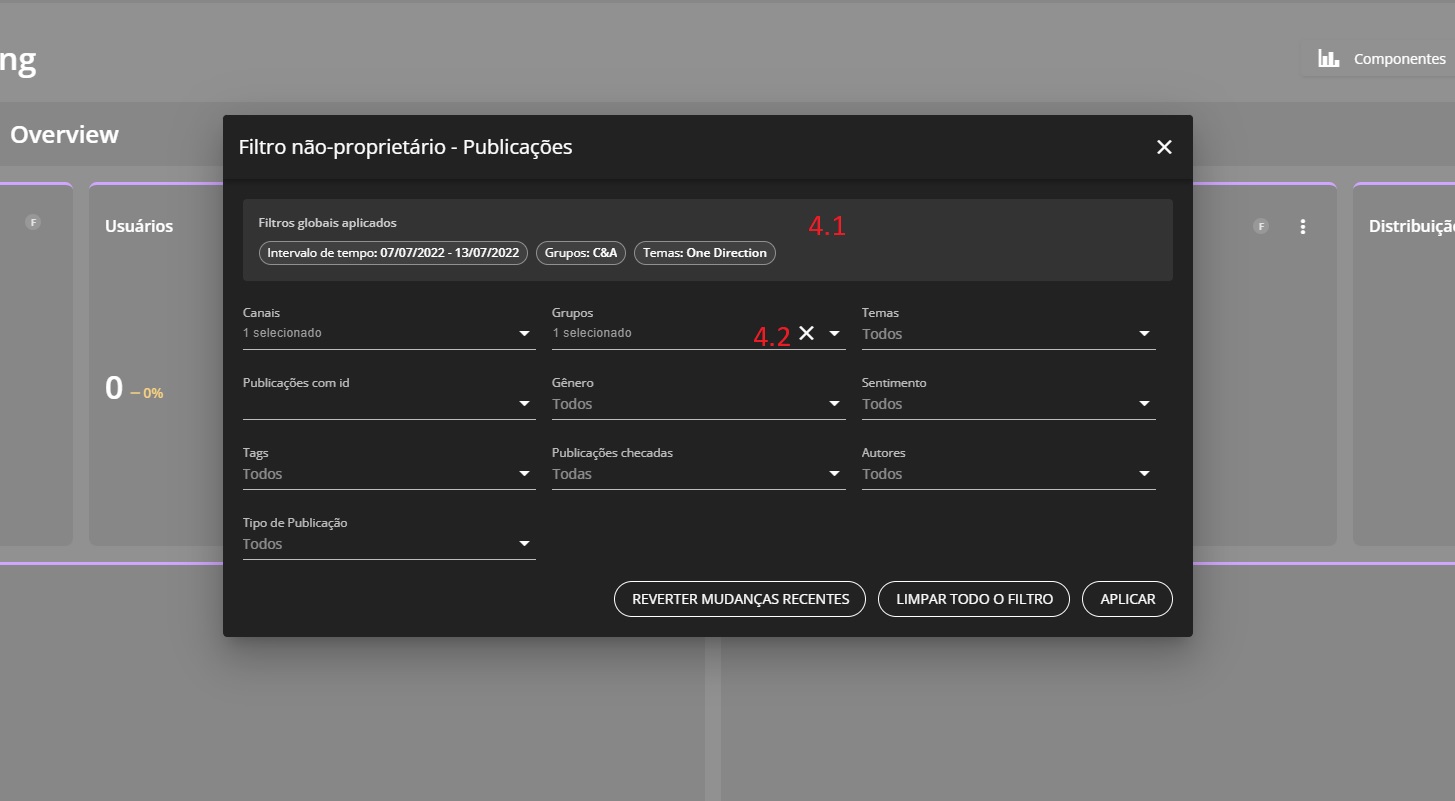Screen dimensions: 1455x801
Task: Click the Componentes bar chart icon
Action: click(x=1328, y=59)
